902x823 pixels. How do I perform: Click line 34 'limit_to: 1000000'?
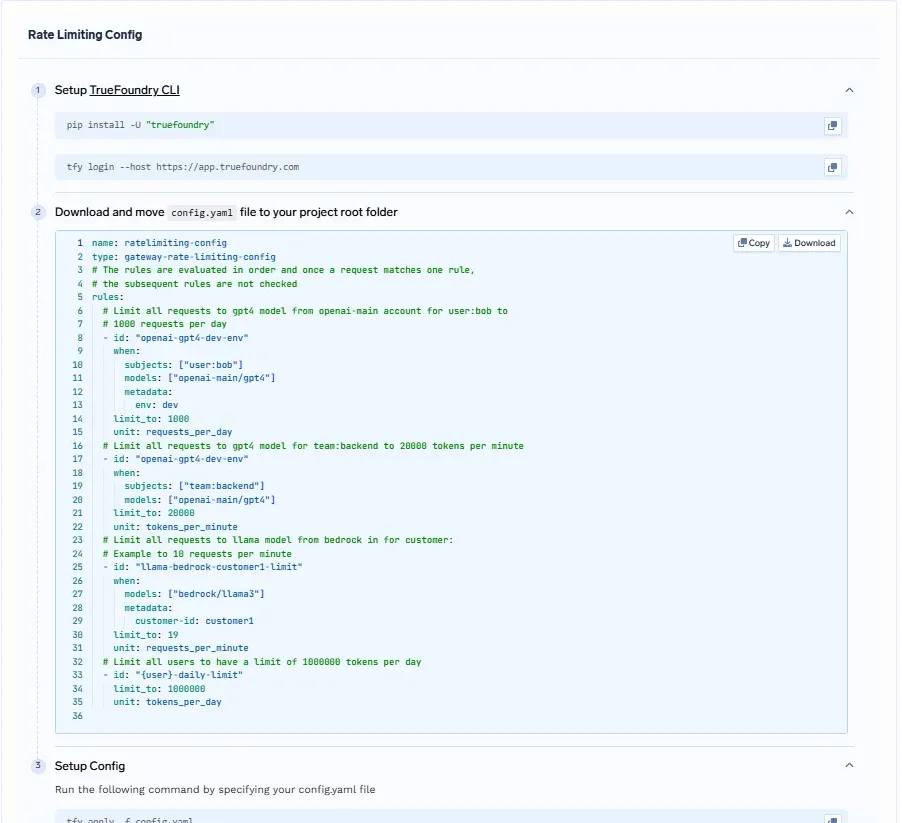tap(159, 689)
